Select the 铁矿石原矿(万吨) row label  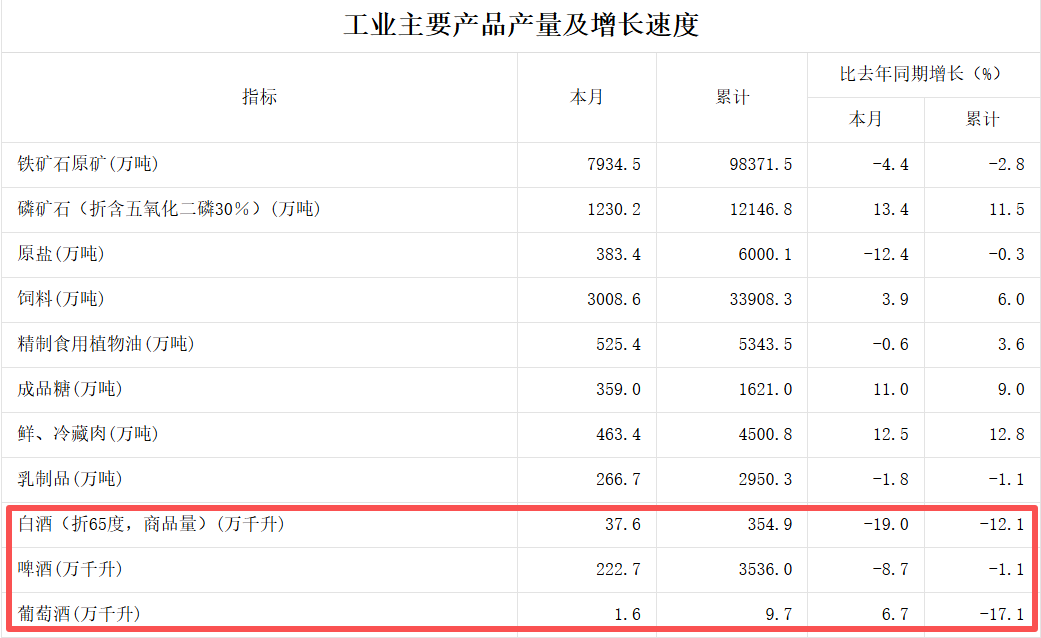click(x=88, y=164)
